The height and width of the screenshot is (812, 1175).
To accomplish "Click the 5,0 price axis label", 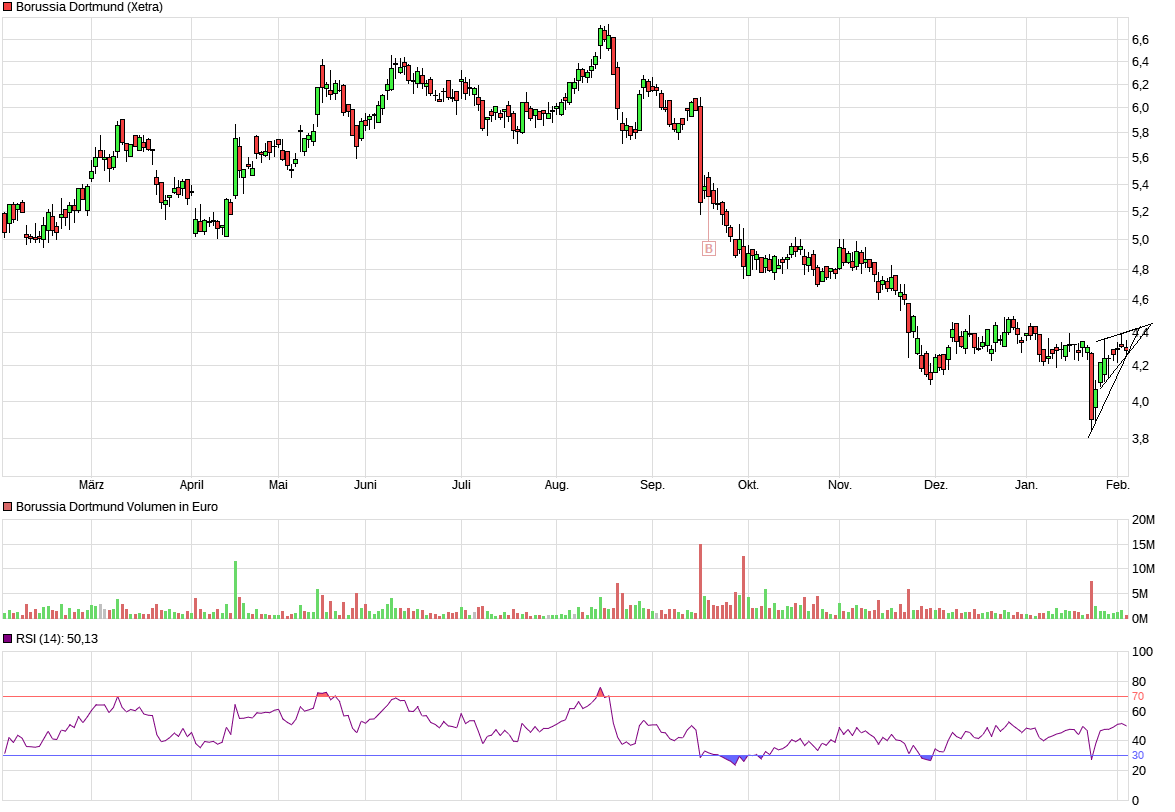I will [x=1141, y=240].
